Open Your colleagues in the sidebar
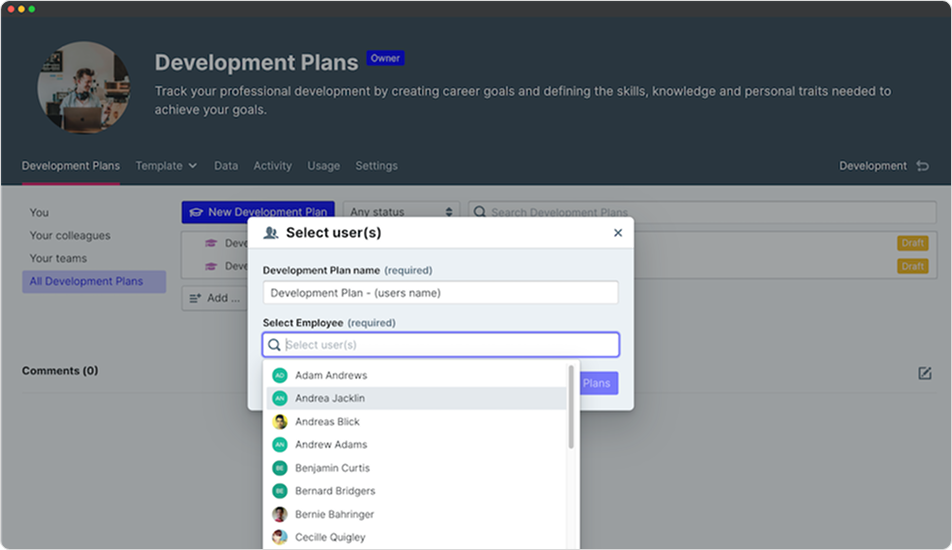The image size is (952, 550). [70, 236]
